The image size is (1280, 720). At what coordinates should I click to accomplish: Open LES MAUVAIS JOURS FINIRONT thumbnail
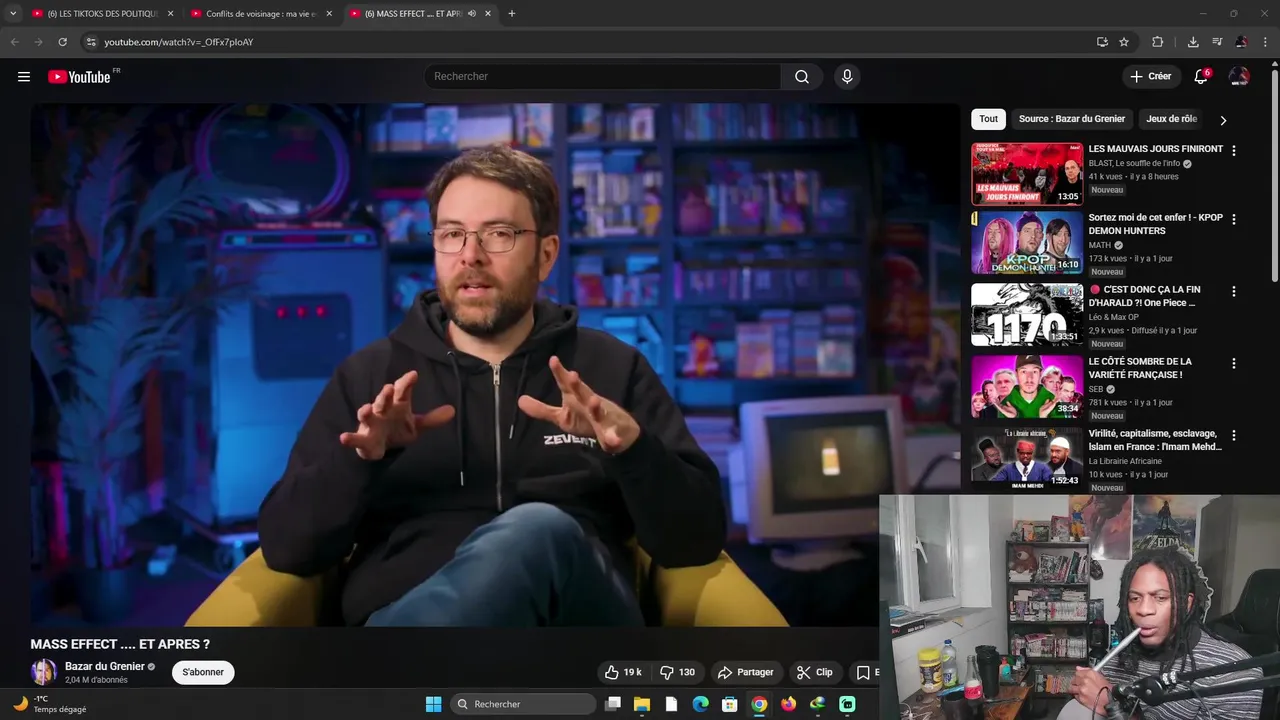point(1027,174)
